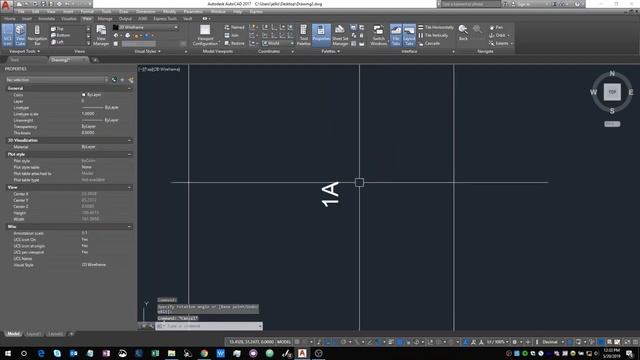
Task: Expand the Visual Styles panel
Action: pos(147,51)
